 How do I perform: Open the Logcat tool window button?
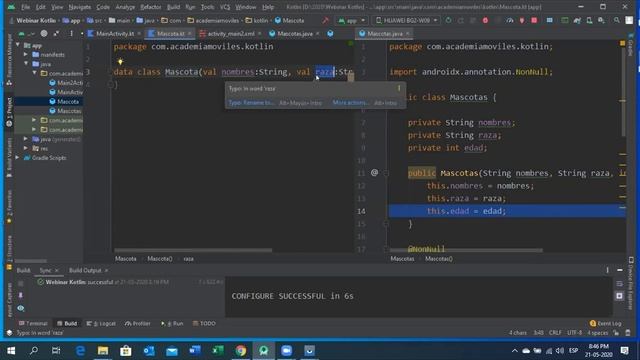101,324
